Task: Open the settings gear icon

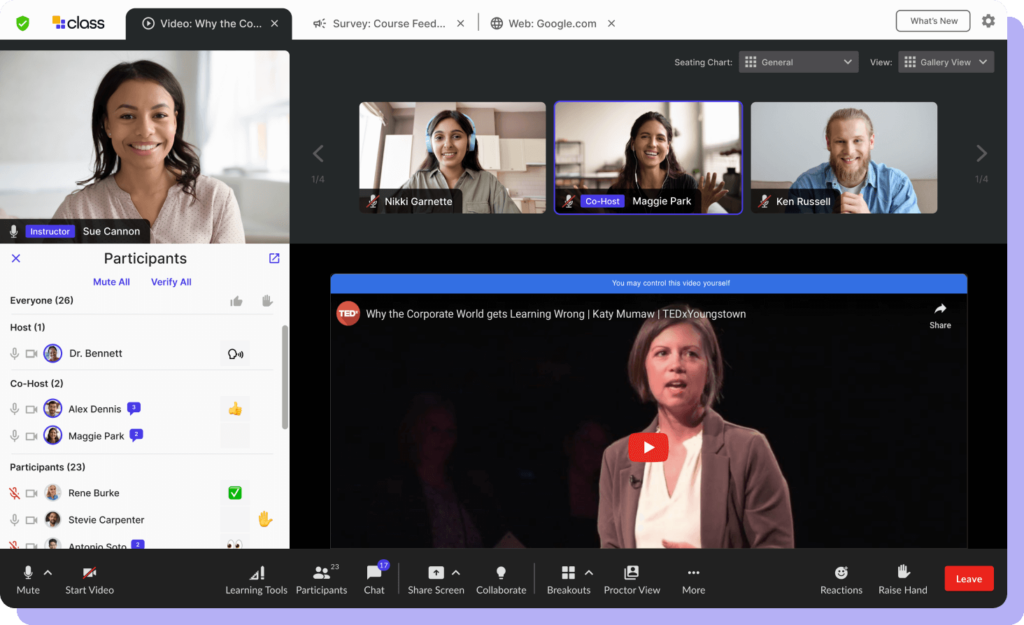Action: pyautogui.click(x=988, y=21)
